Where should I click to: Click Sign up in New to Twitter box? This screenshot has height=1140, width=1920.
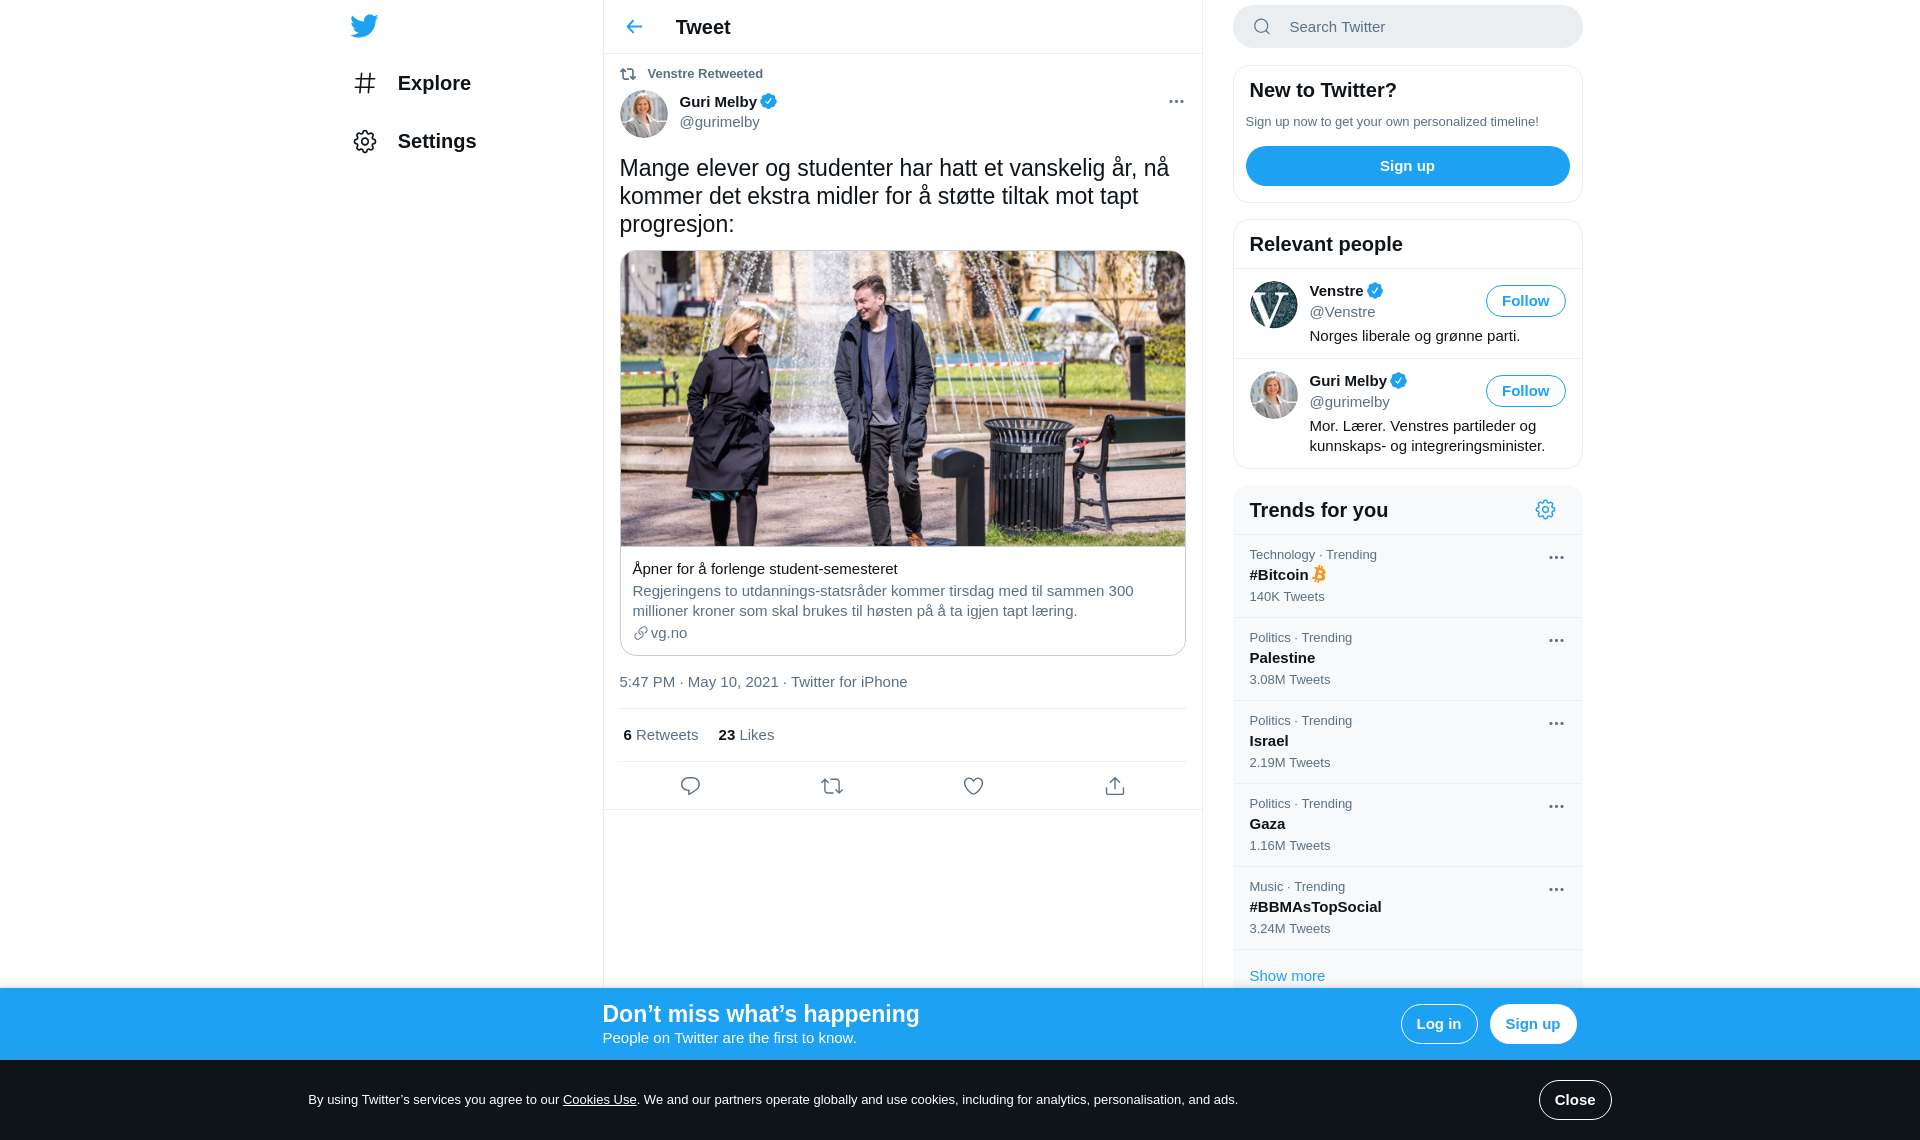(x=1407, y=166)
